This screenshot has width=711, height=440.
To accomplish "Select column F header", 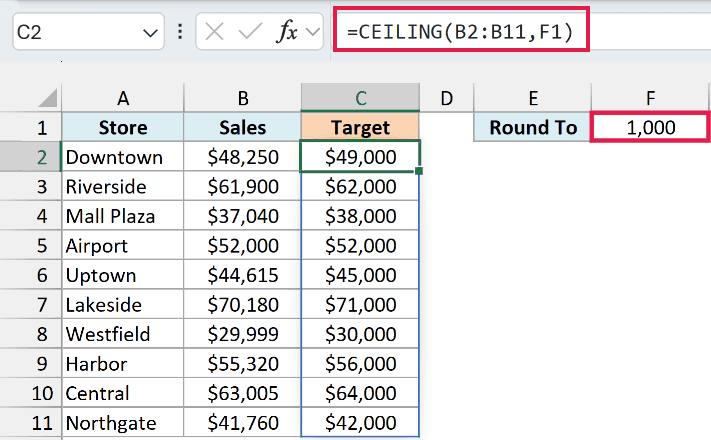I will click(650, 98).
